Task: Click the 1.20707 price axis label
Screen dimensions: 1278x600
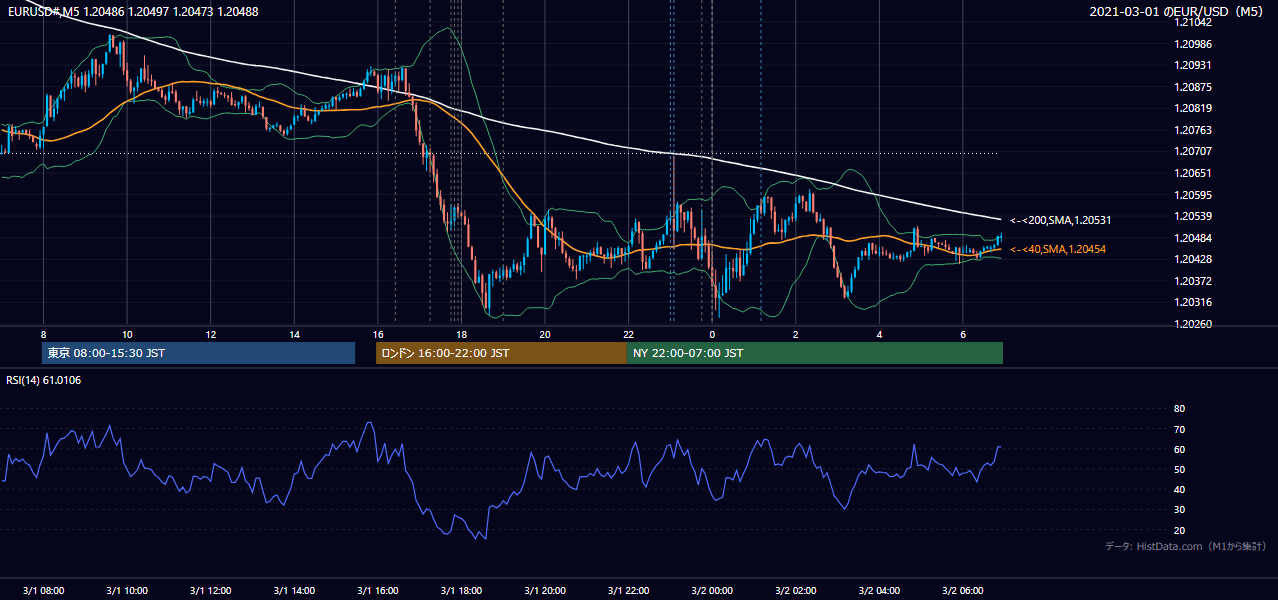Action: coord(1194,152)
